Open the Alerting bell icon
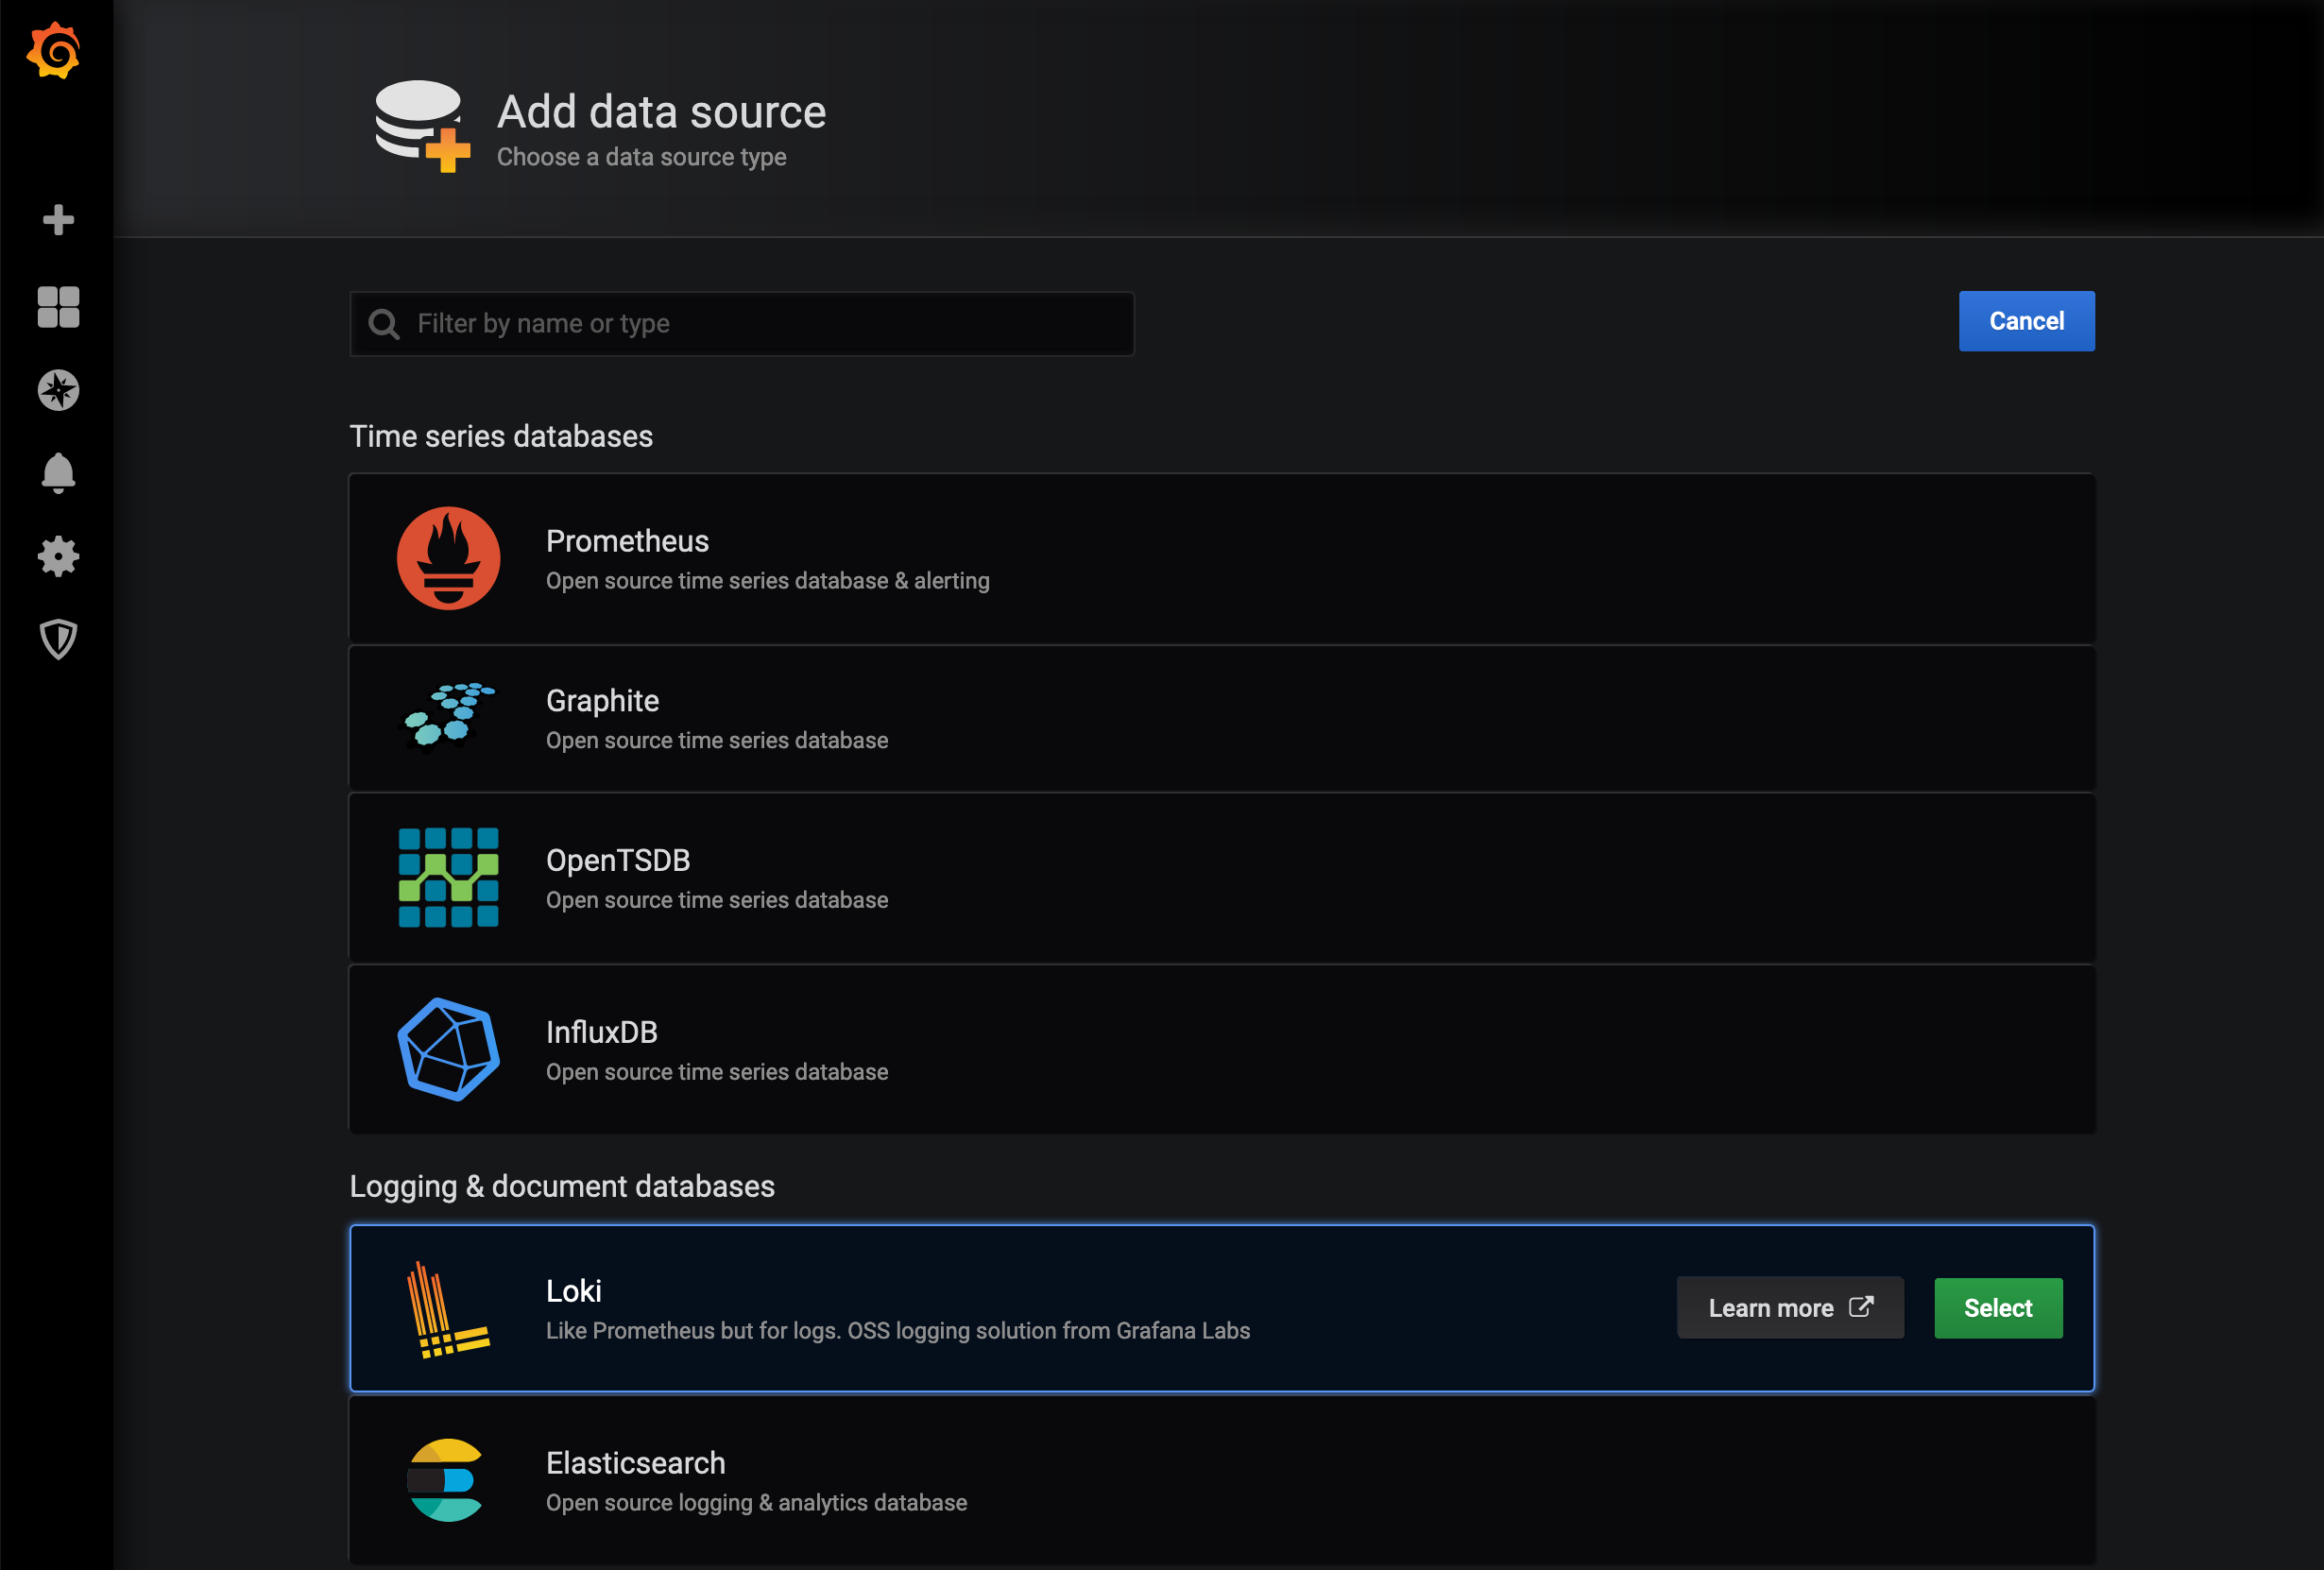The width and height of the screenshot is (2324, 1570). 58,473
